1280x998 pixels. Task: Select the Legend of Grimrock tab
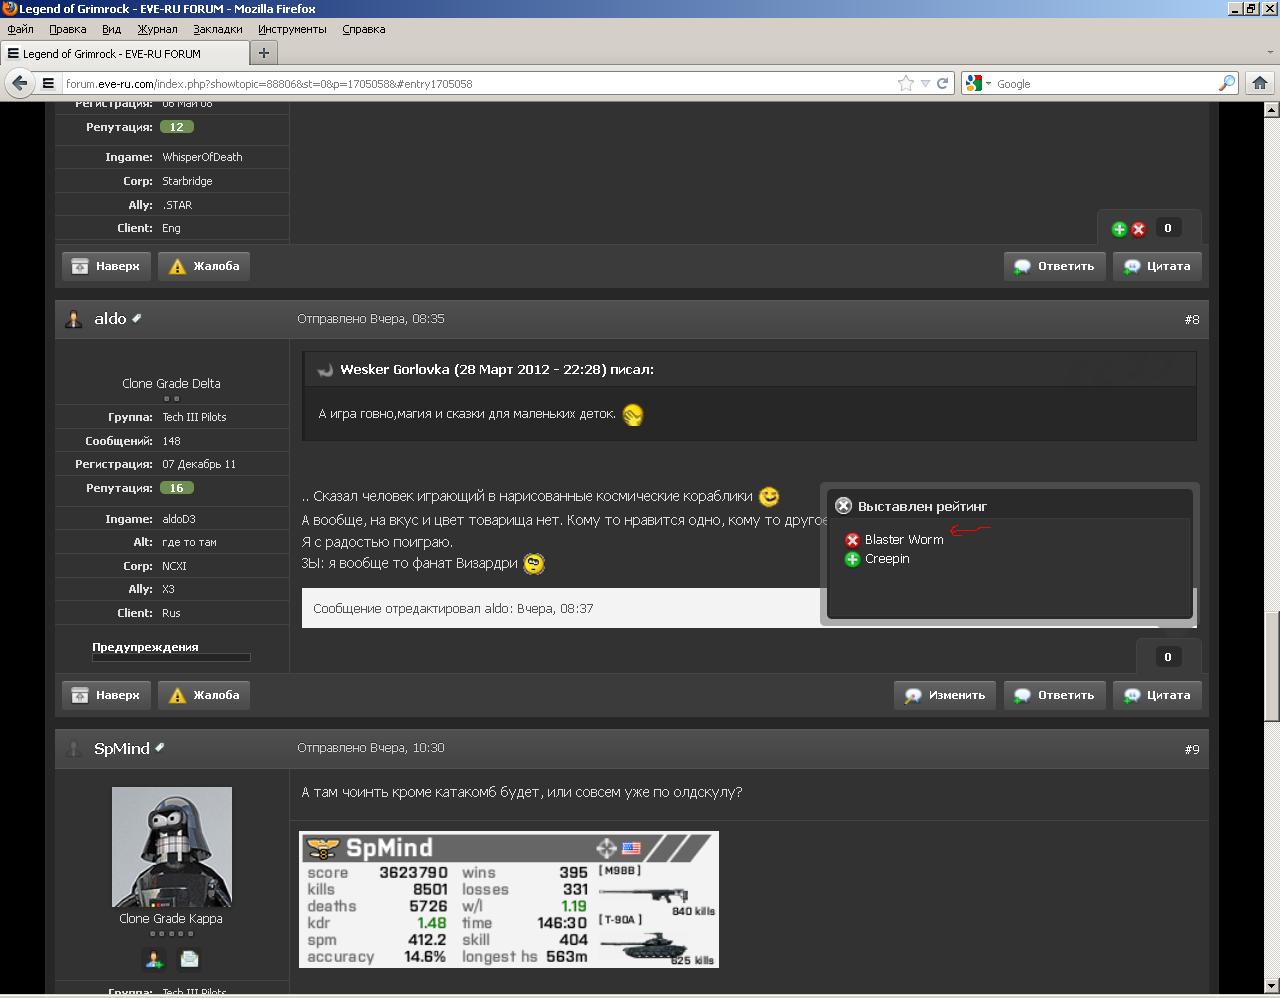124,53
